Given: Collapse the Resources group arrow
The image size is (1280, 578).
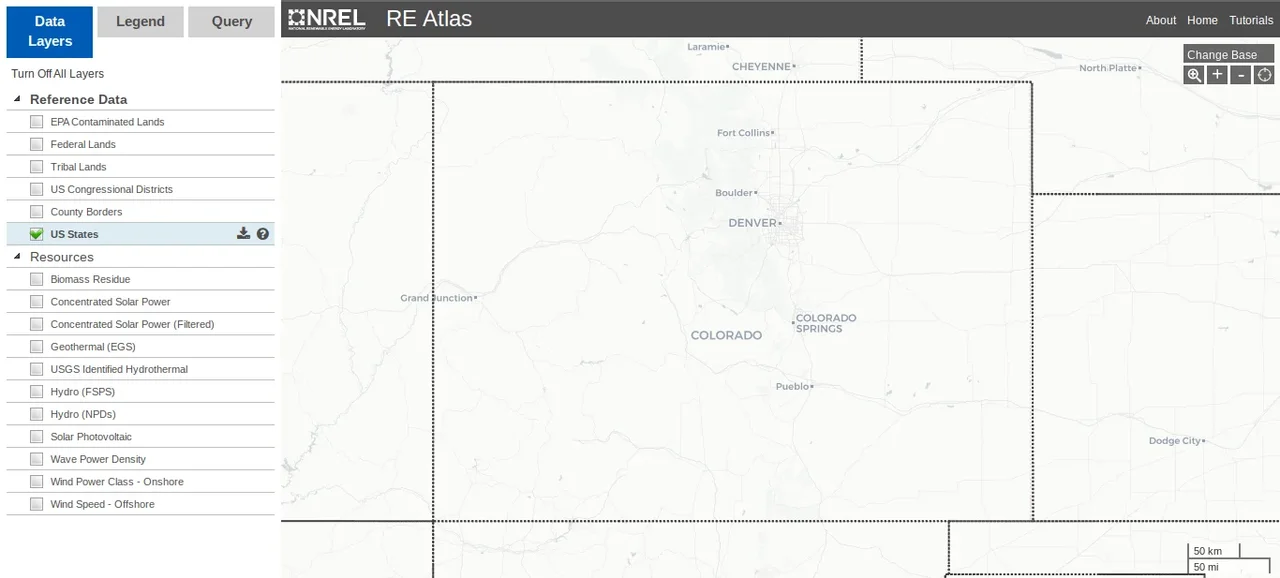Looking at the screenshot, I should (x=17, y=257).
